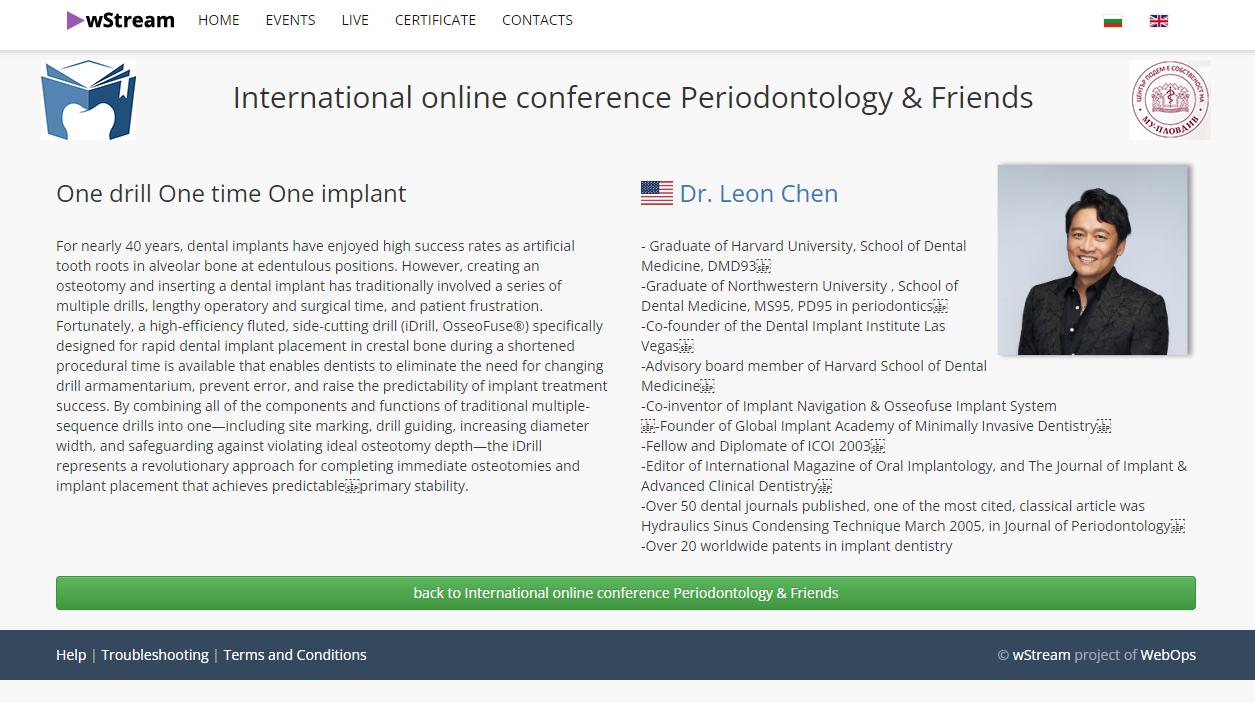
Task: Click the US flag next to Dr. Leon Chen
Action: [x=657, y=193]
